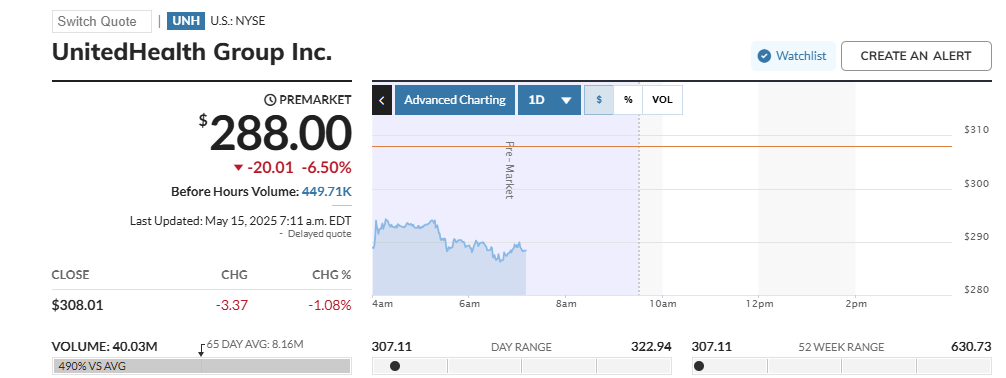The image size is (1006, 378).
Task: Switch chart to percent view
Action: tap(628, 100)
